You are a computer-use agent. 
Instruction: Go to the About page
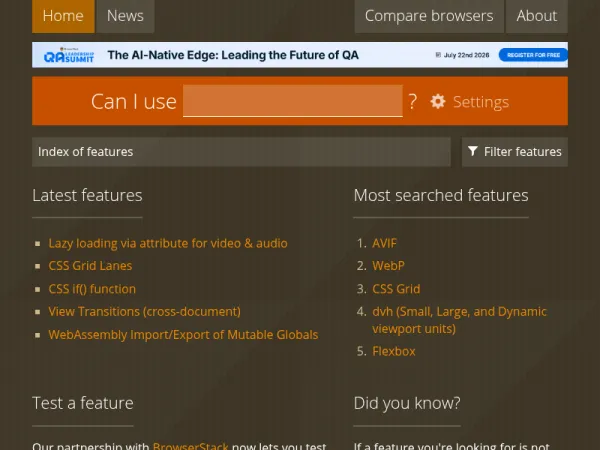coord(536,16)
